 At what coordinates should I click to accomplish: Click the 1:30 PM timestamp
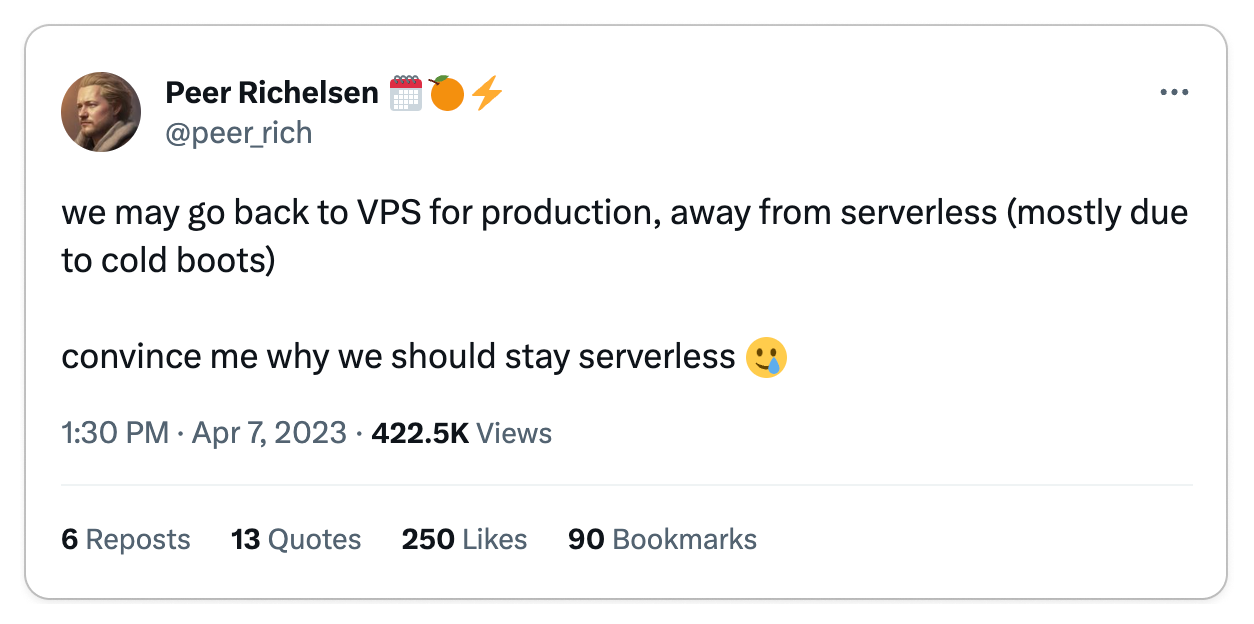[115, 433]
